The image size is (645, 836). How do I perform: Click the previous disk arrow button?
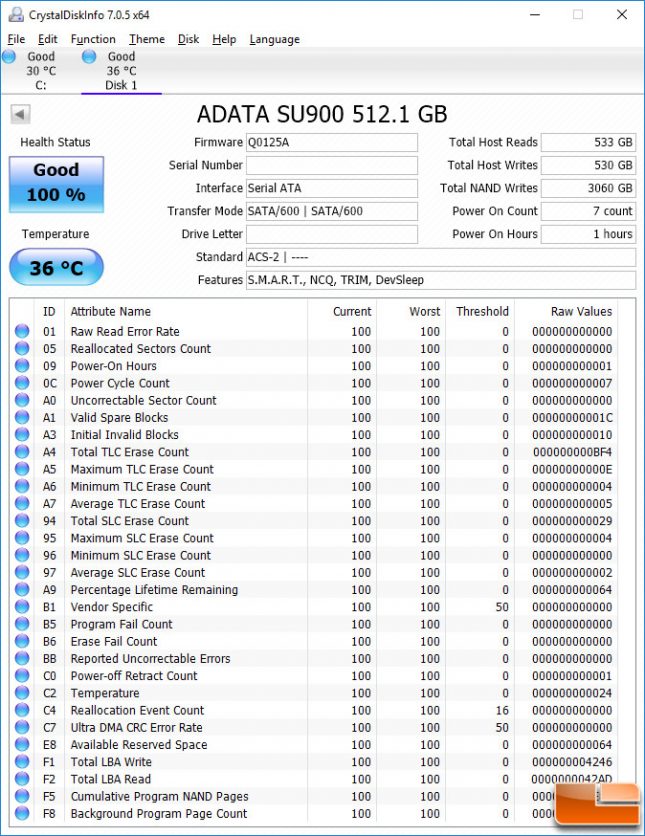pos(20,114)
